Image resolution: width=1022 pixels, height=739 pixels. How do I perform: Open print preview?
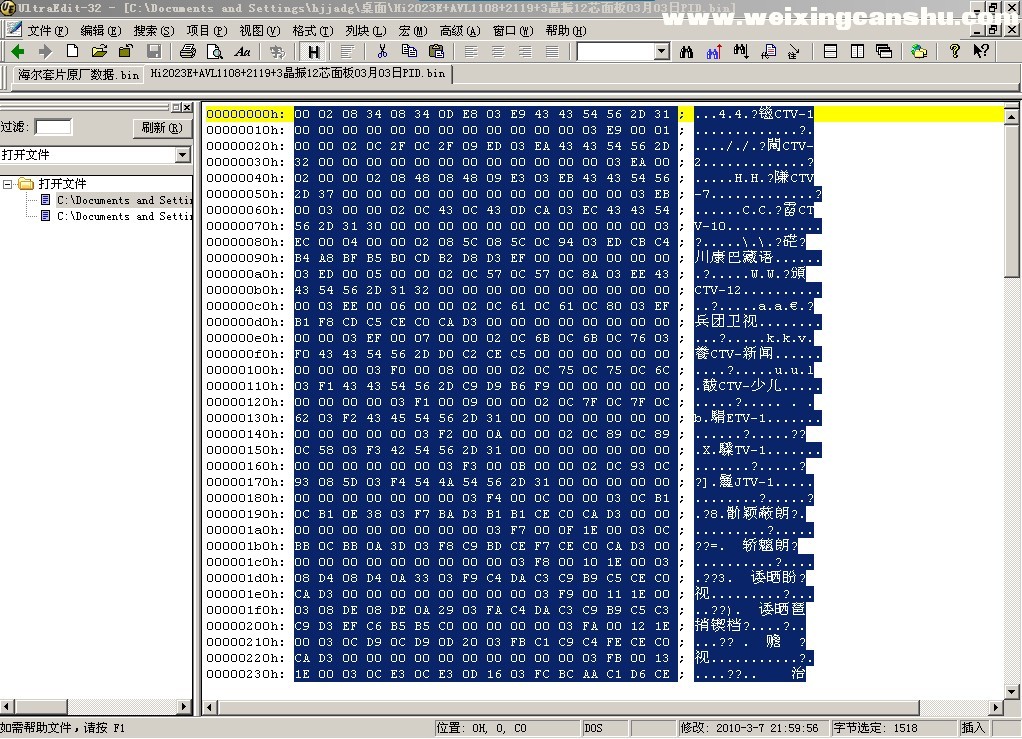(214, 51)
